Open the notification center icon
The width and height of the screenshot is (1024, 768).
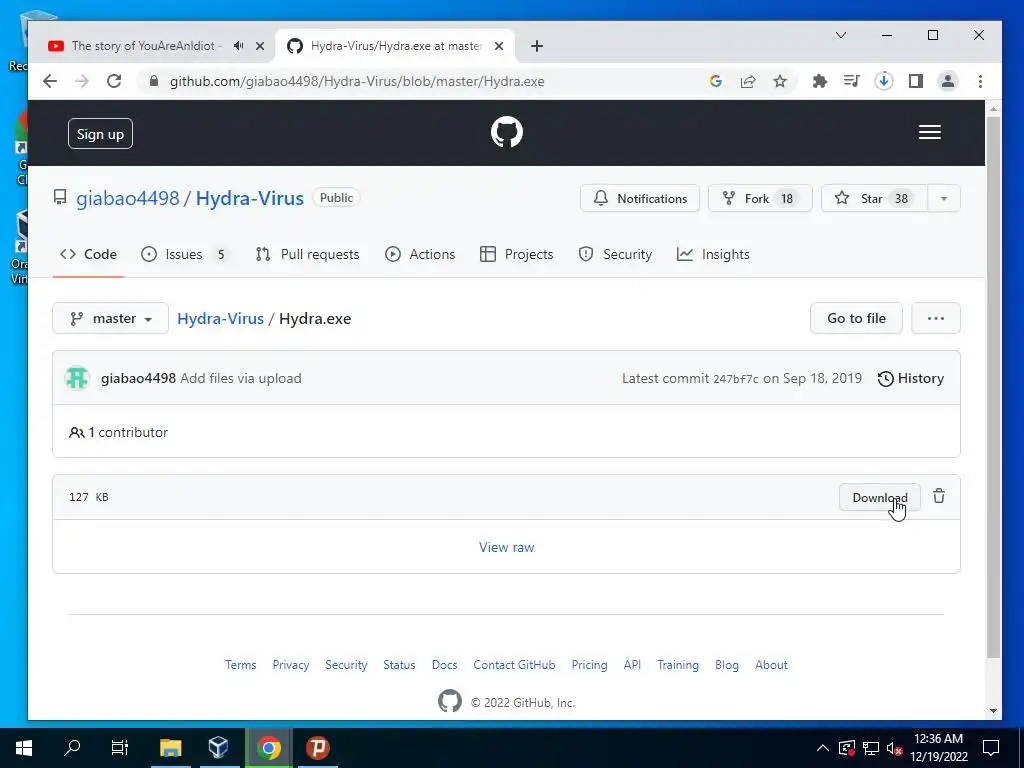tap(991, 748)
